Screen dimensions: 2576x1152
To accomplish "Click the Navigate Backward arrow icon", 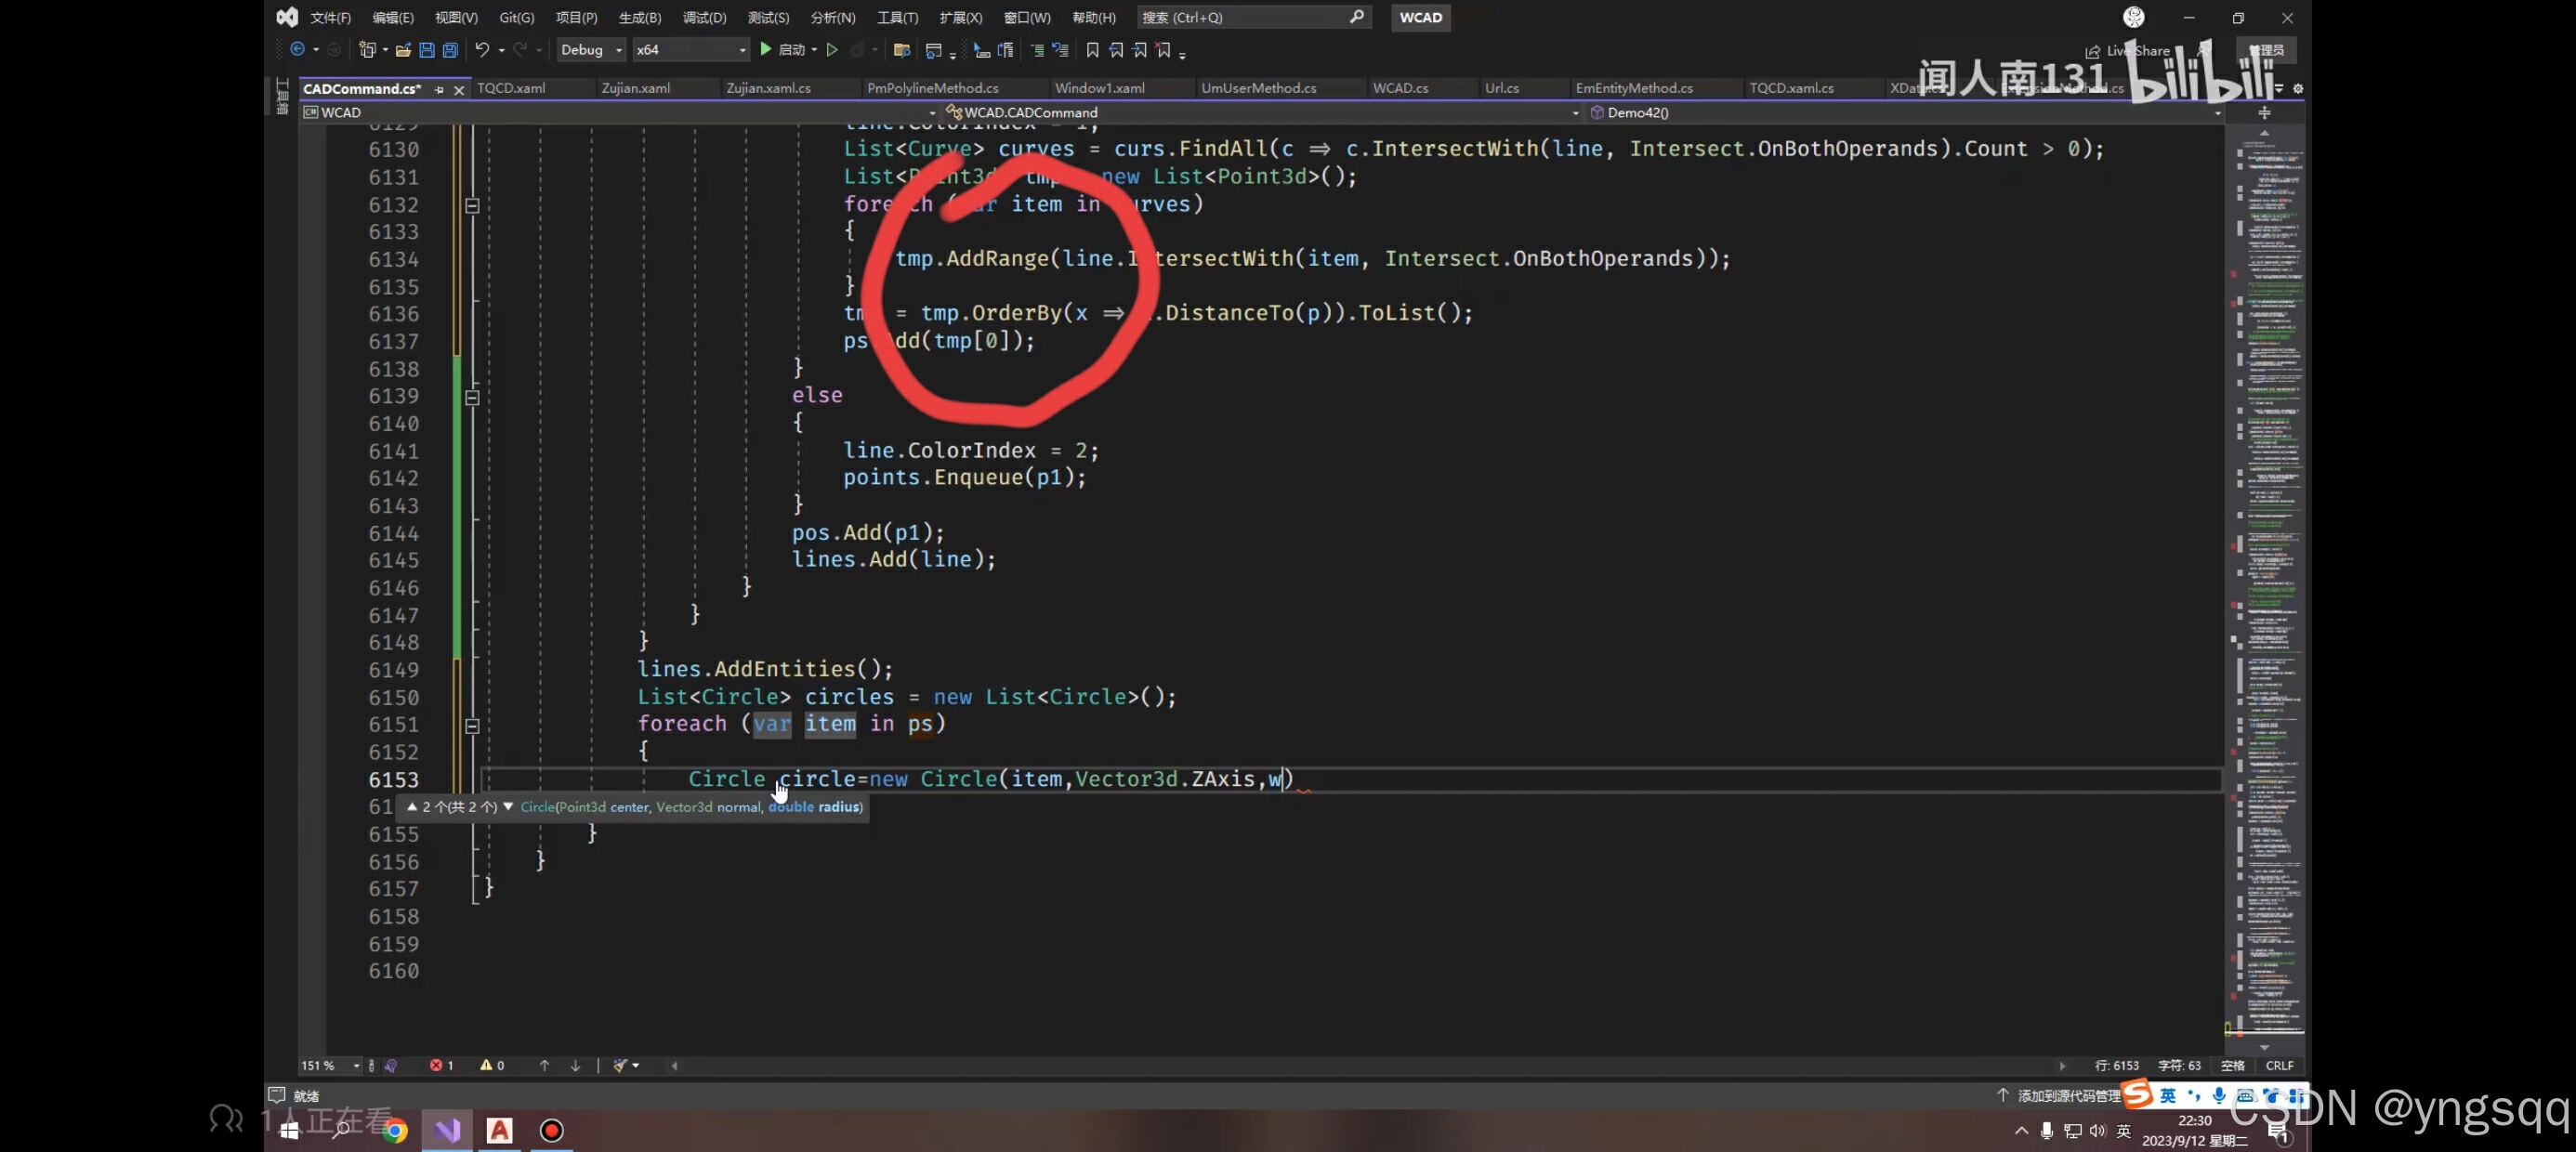I will 297,49.
